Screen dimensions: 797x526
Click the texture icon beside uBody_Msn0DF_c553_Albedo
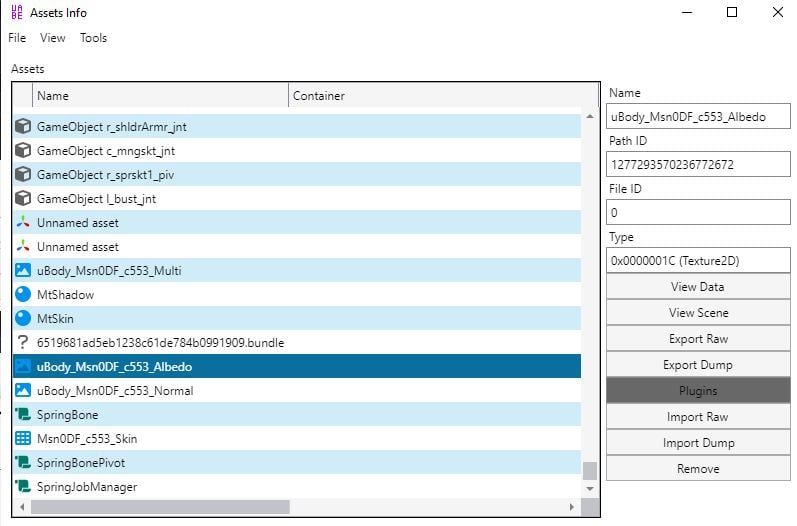[x=23, y=366]
